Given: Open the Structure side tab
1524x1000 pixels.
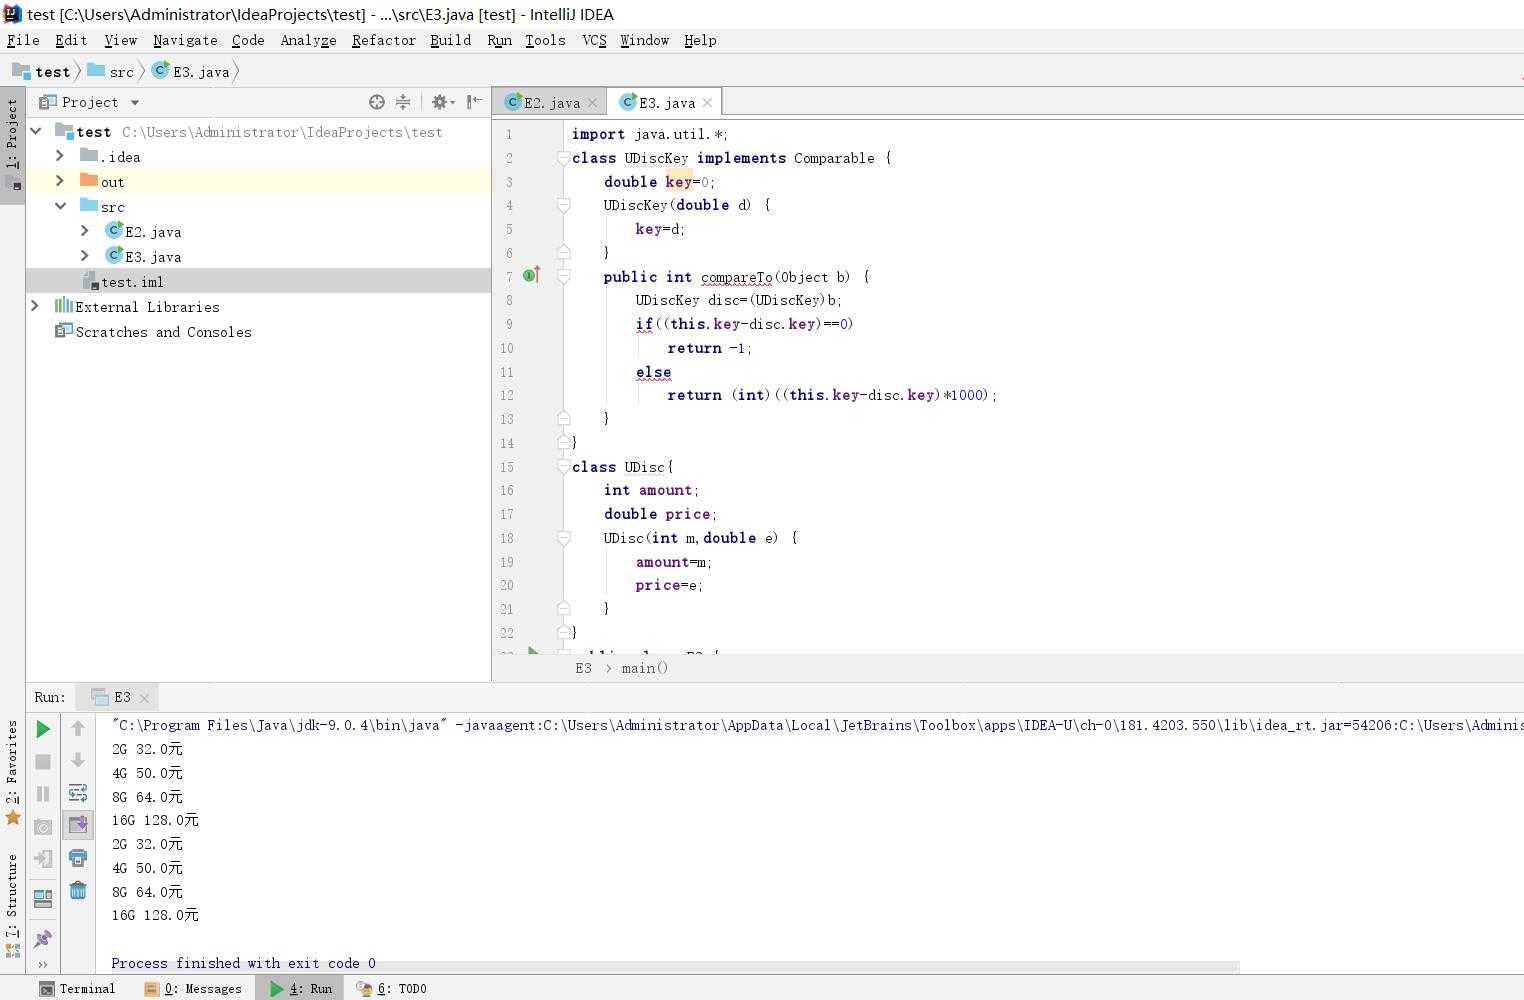Looking at the screenshot, I should (12, 906).
